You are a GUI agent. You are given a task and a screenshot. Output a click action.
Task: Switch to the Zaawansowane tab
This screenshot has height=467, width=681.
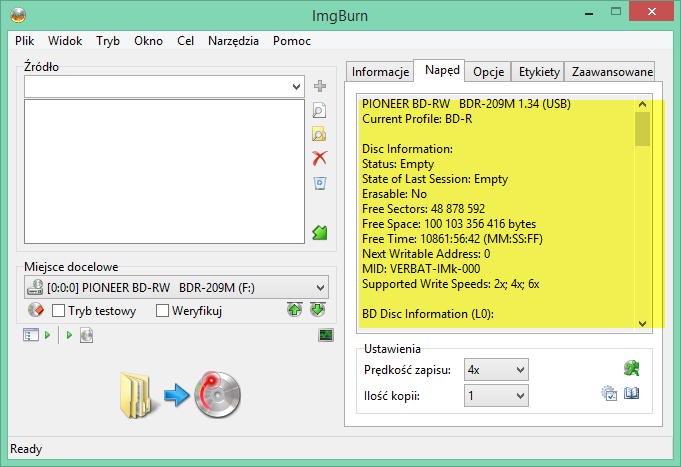point(612,72)
